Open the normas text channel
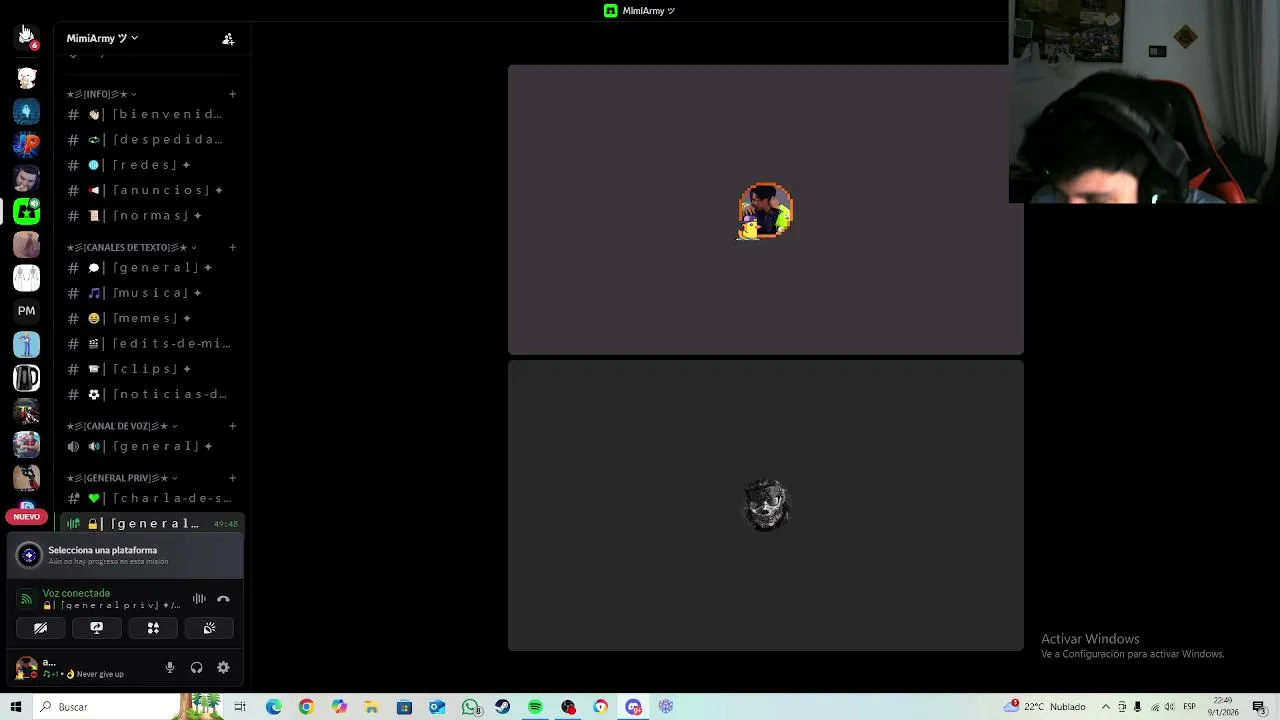The image size is (1280, 720). coord(151,216)
